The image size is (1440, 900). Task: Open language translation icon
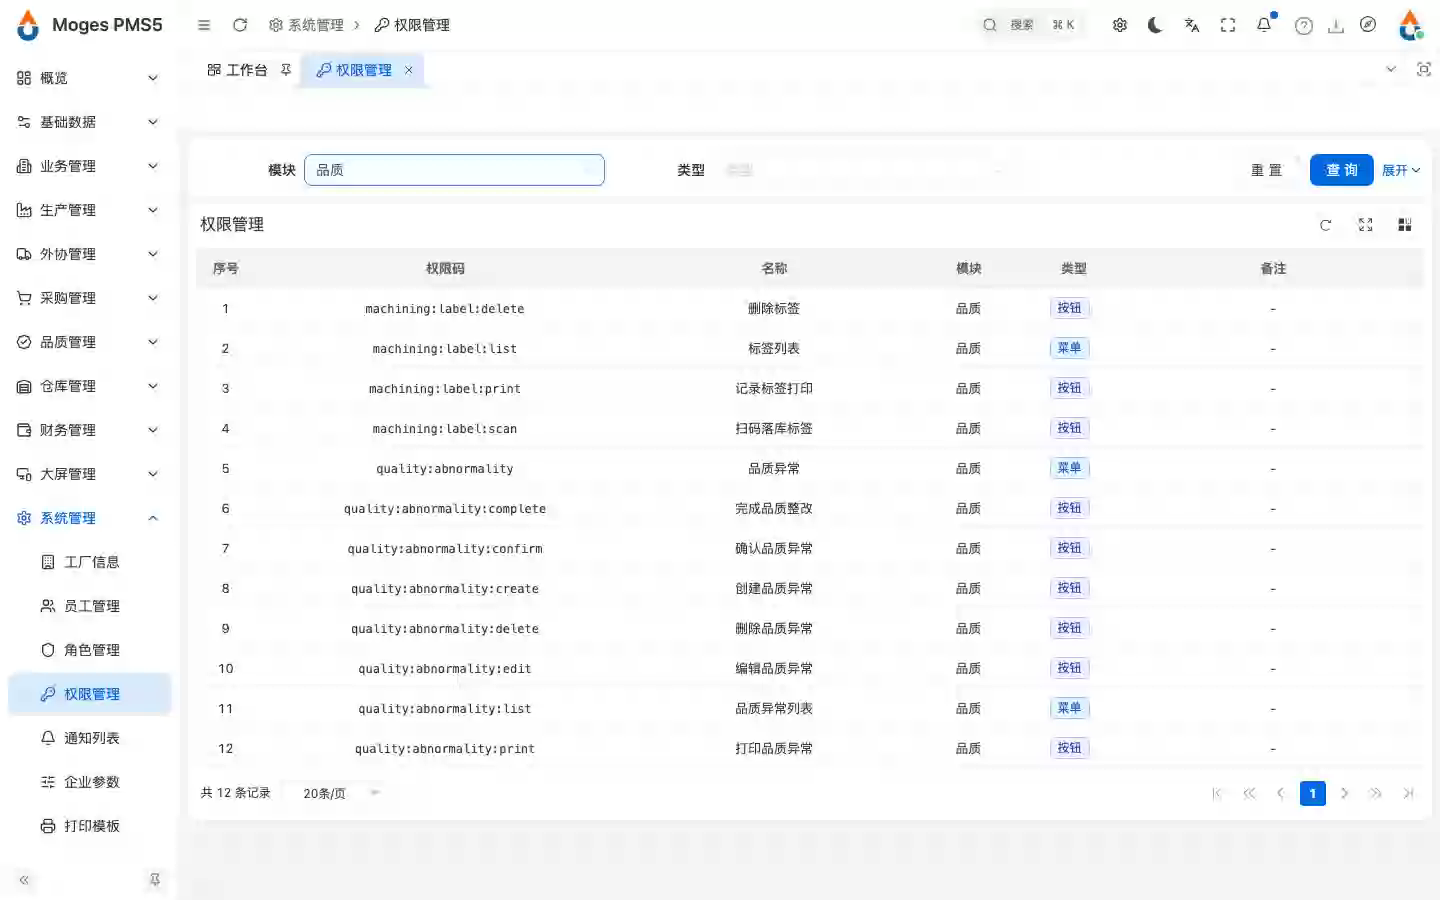[1192, 25]
